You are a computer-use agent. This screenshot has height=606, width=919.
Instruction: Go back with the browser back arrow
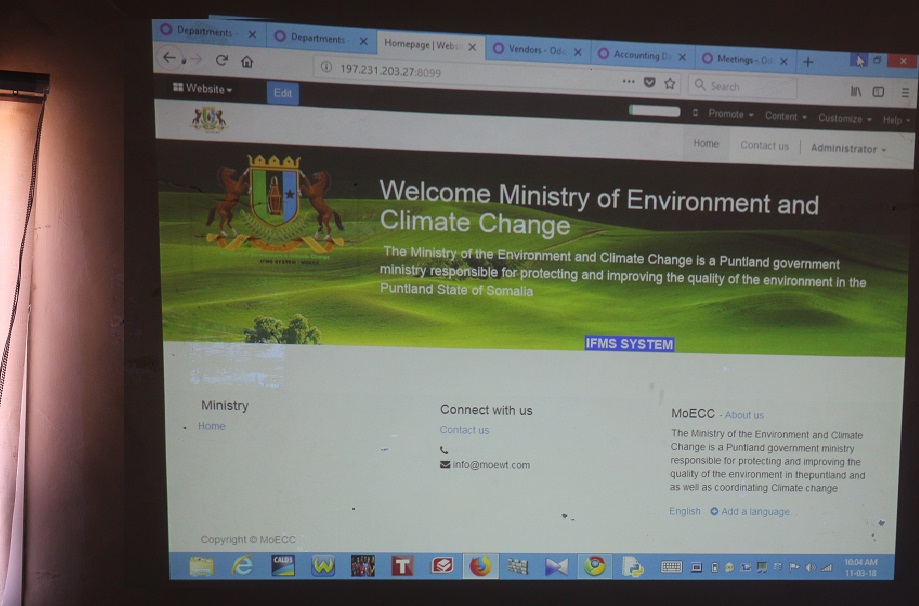tap(169, 57)
